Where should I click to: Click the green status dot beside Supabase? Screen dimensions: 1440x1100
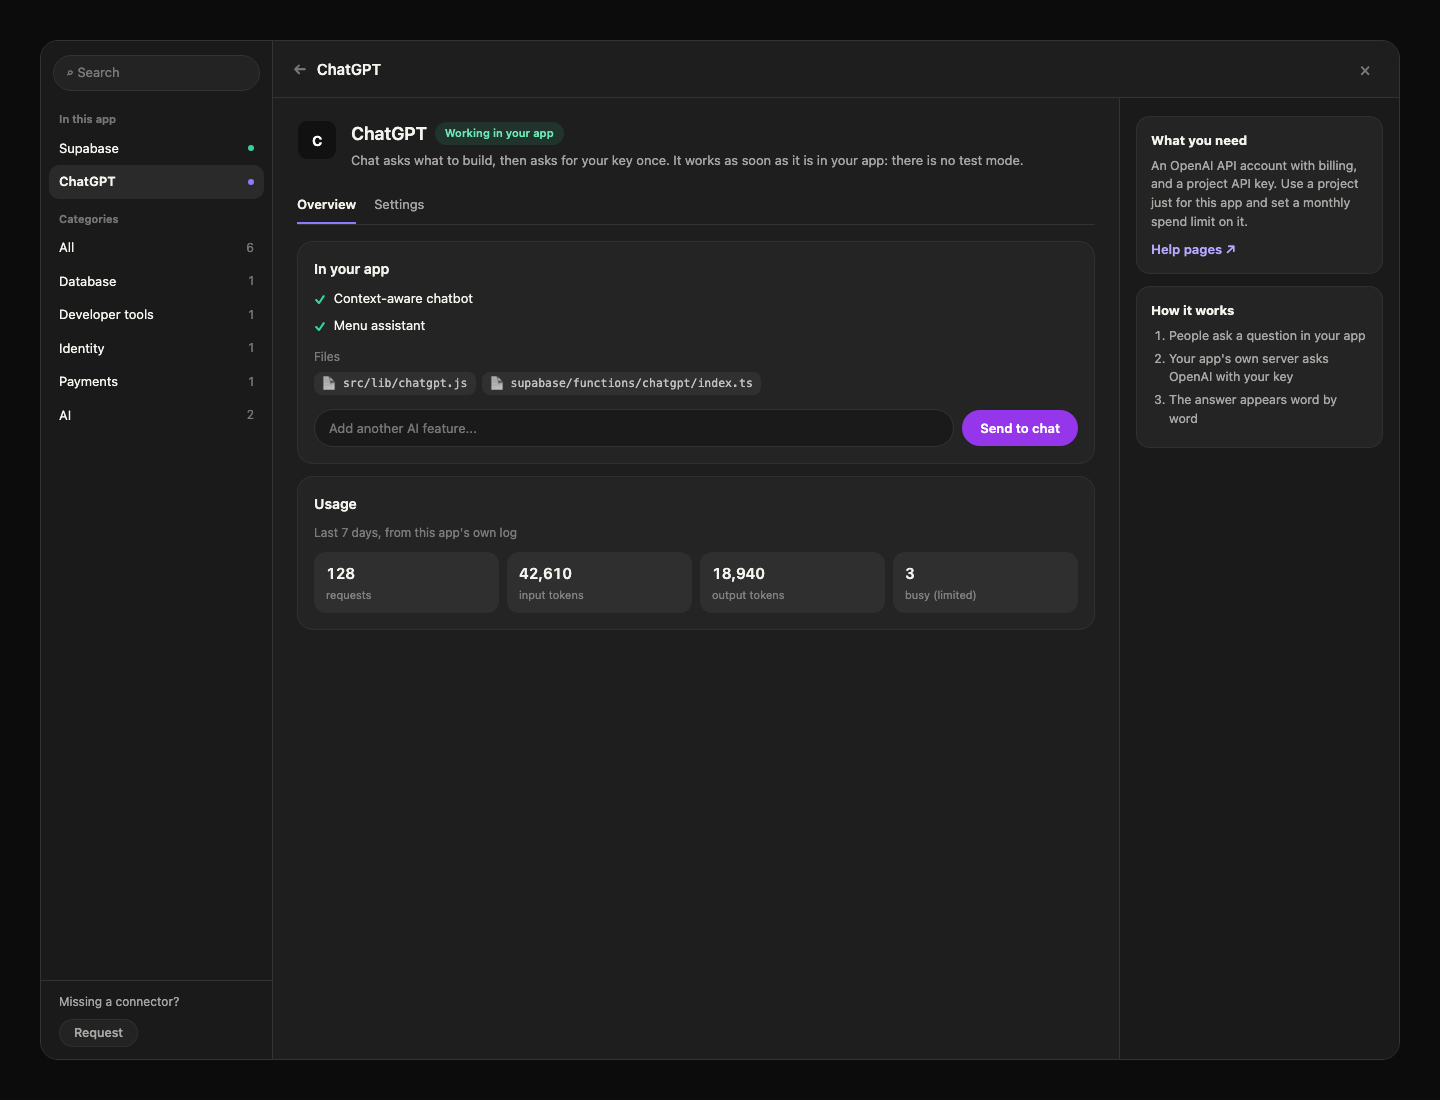click(x=251, y=148)
